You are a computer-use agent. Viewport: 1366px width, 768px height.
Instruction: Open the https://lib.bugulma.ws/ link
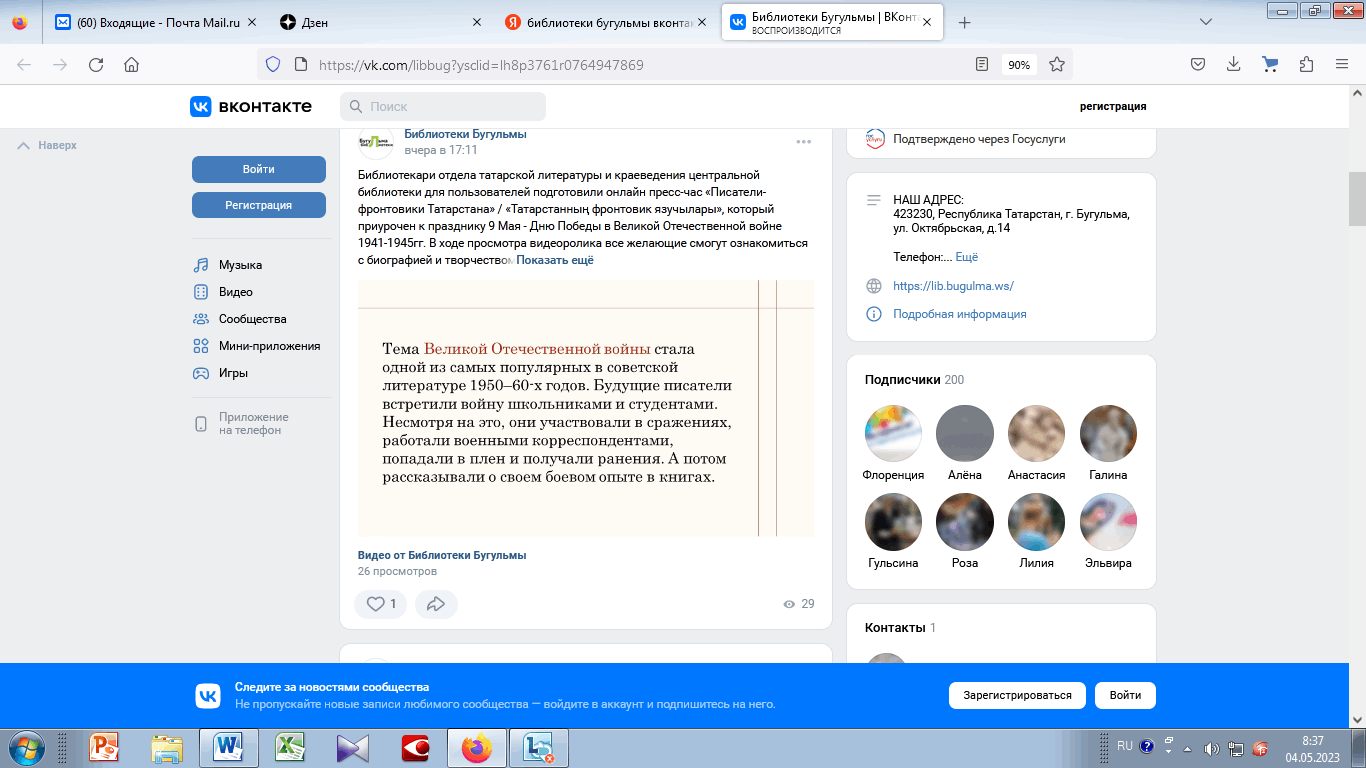953,286
